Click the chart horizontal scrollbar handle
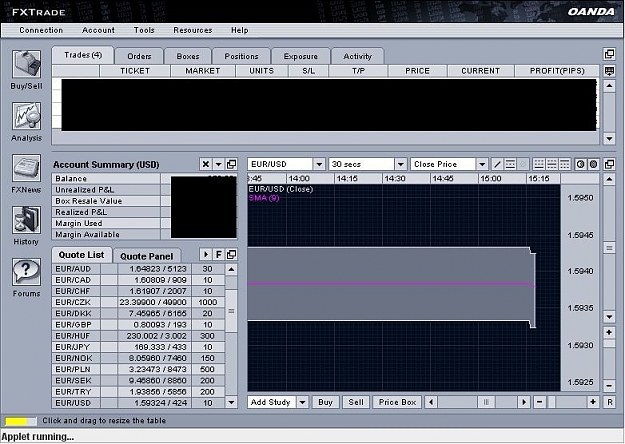The width and height of the screenshot is (625, 444). (486, 402)
